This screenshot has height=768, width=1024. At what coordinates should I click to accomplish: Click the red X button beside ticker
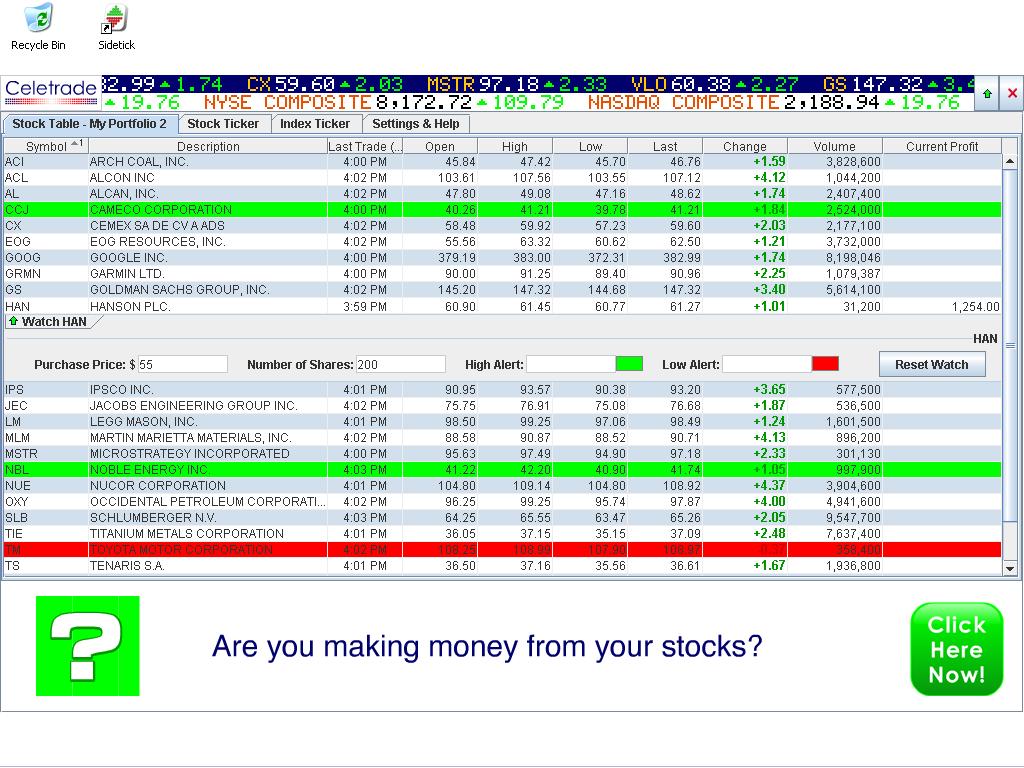tap(1011, 93)
